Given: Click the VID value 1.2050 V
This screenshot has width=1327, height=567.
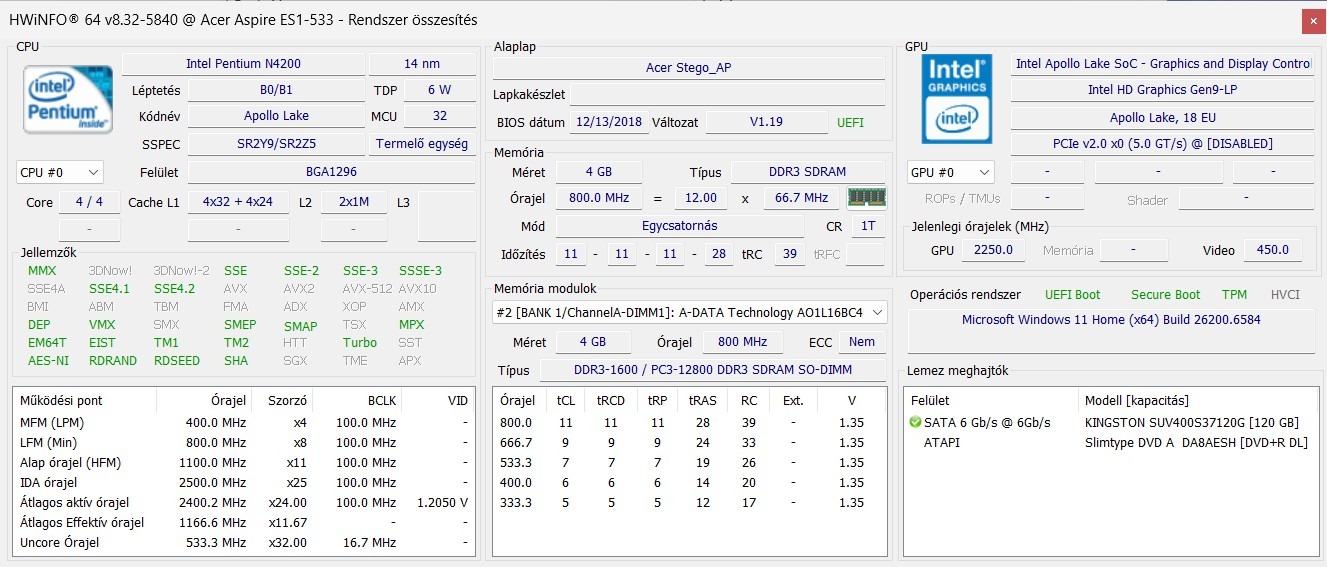Looking at the screenshot, I should (443, 502).
